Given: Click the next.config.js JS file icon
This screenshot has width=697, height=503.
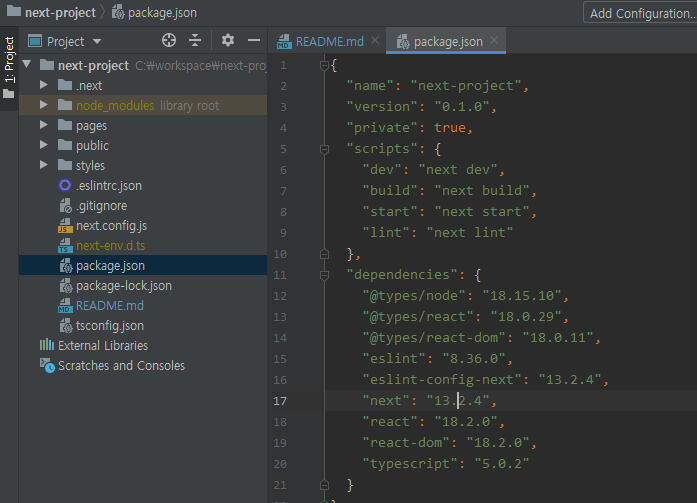Looking at the screenshot, I should 65,226.
